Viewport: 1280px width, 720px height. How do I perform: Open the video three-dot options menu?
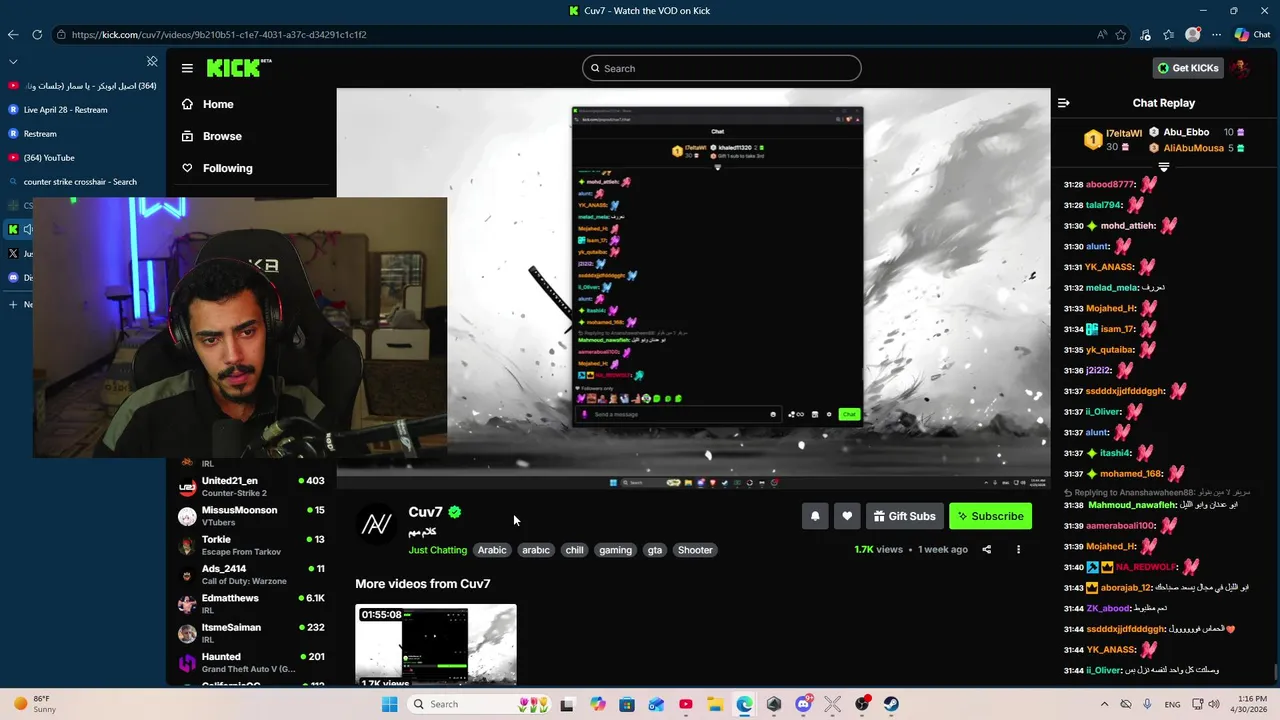click(1018, 549)
